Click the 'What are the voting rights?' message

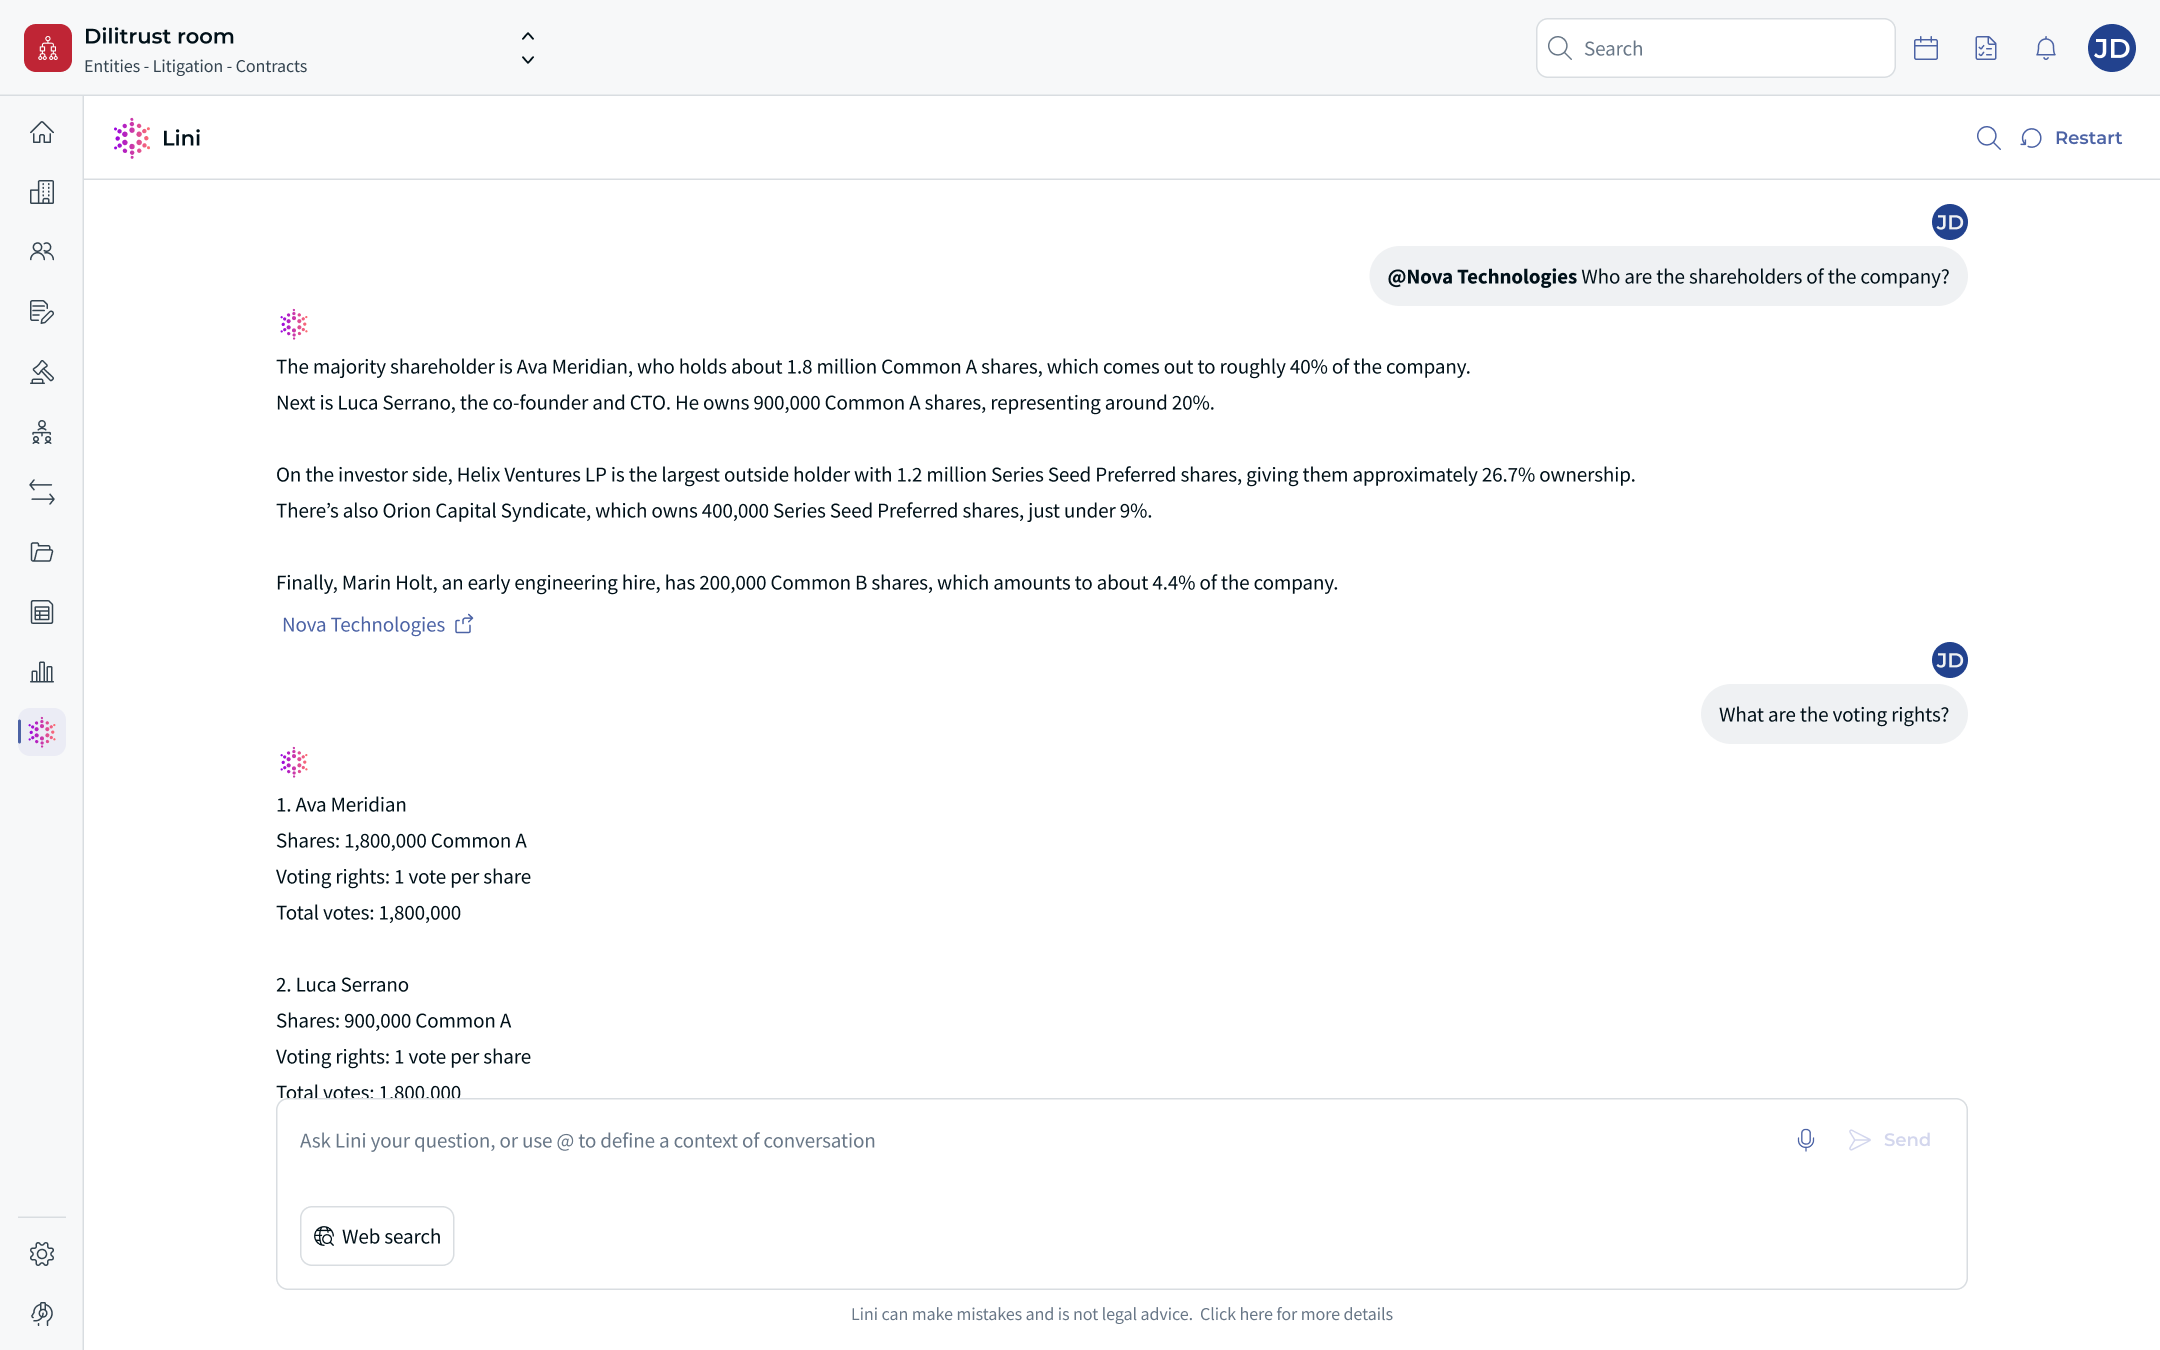(x=1834, y=715)
